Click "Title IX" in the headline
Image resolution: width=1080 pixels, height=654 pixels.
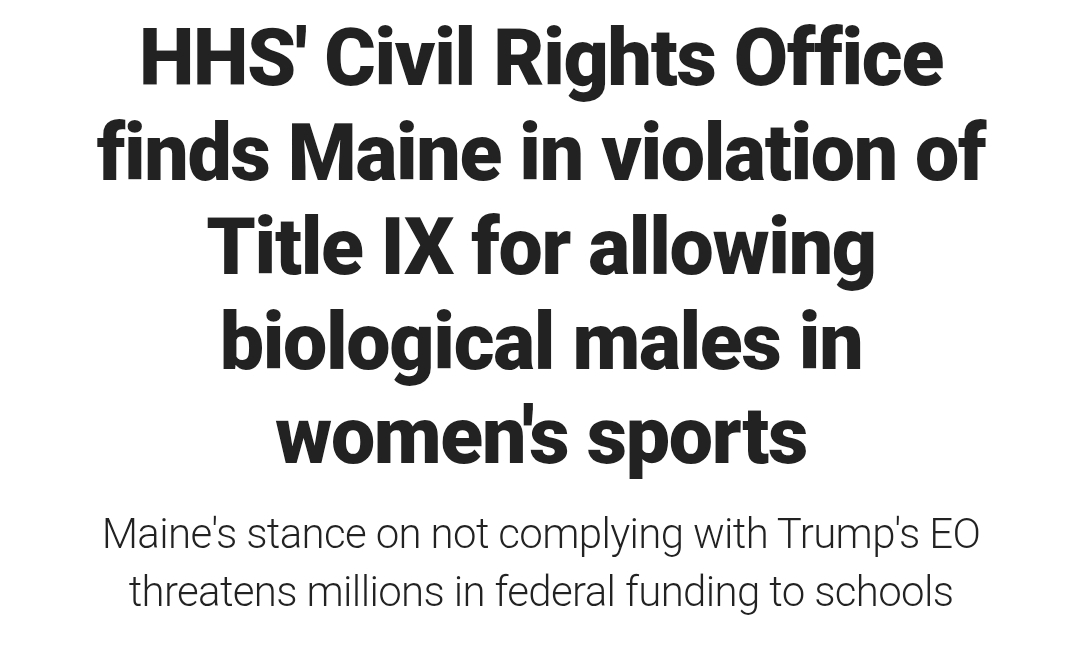coord(331,246)
